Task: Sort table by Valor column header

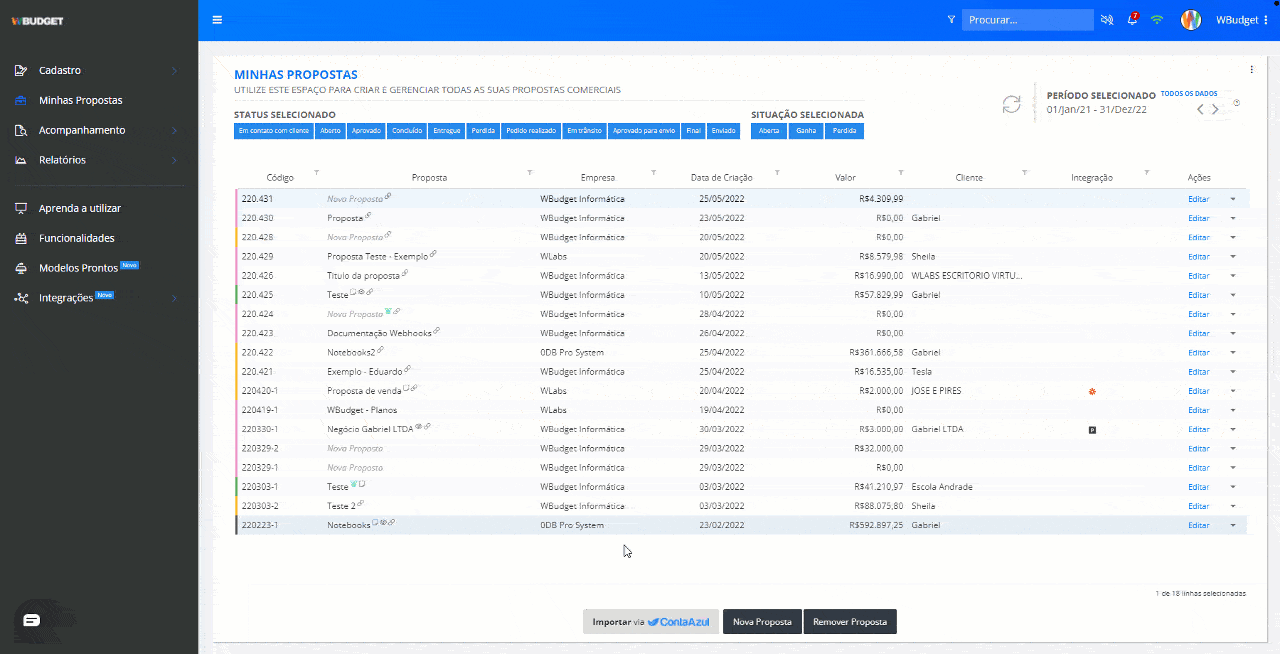Action: (x=846, y=178)
